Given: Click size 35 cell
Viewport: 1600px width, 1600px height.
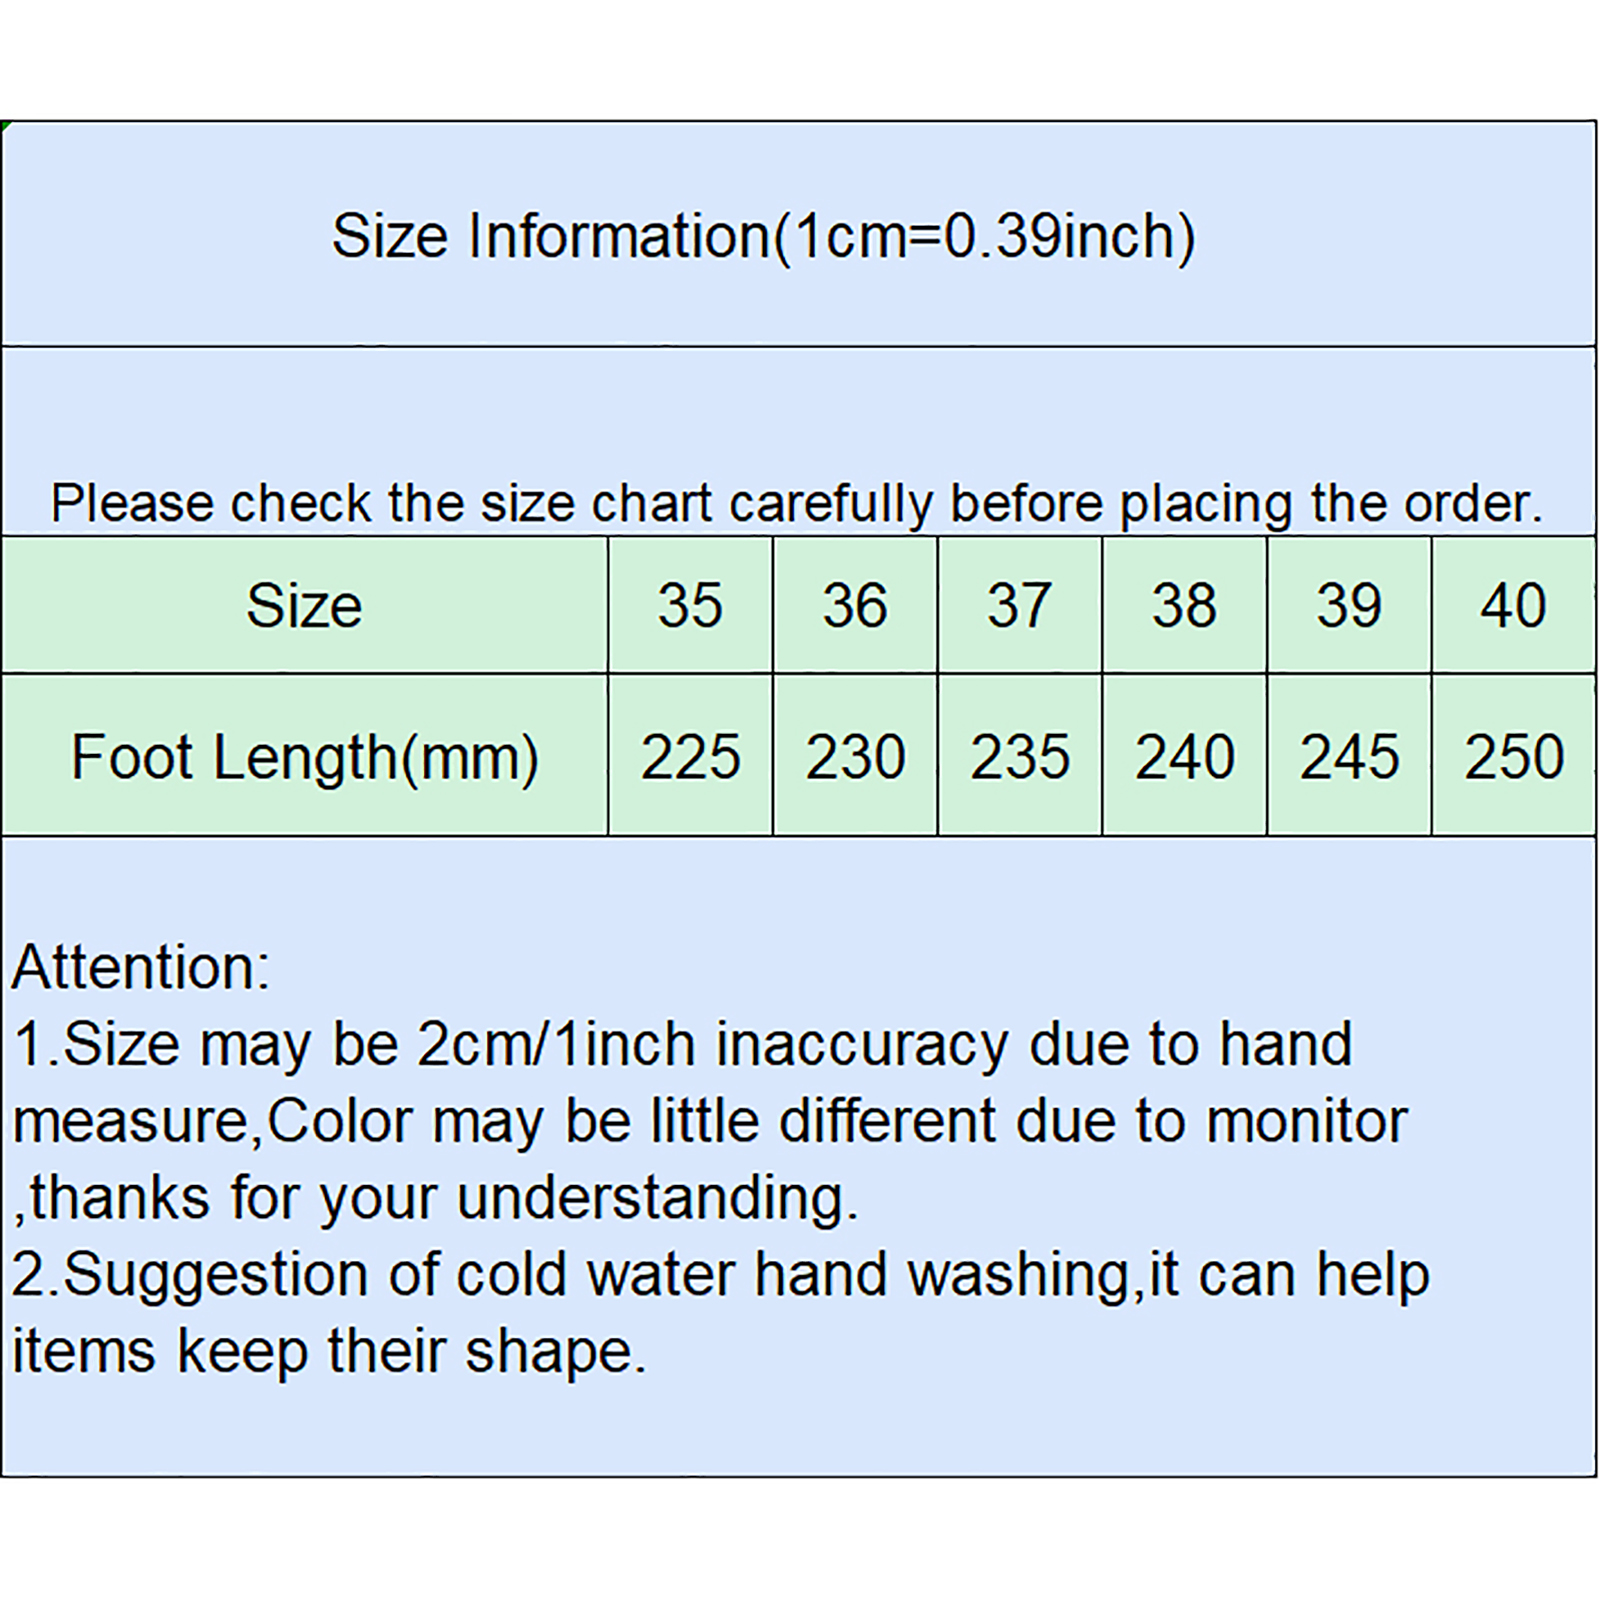Looking at the screenshot, I should [690, 605].
